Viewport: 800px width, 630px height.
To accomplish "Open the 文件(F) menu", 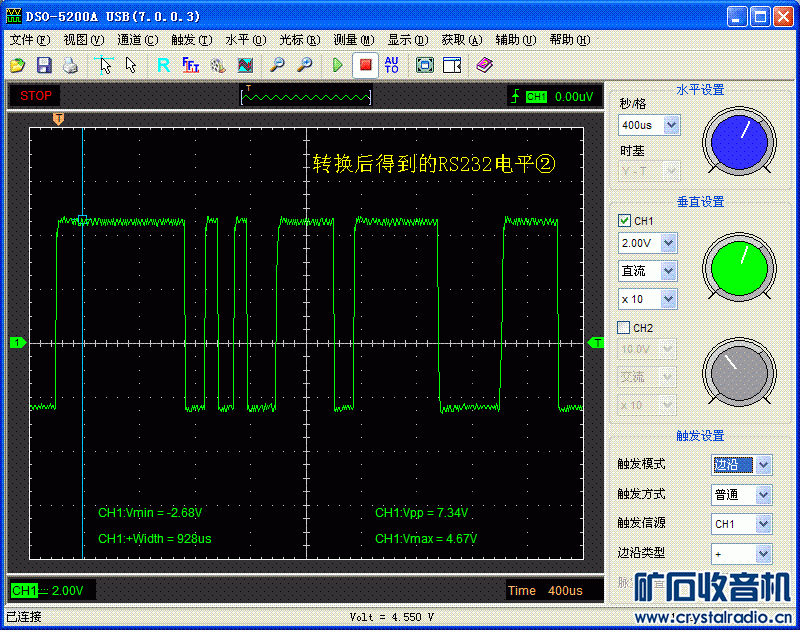I will coord(30,40).
